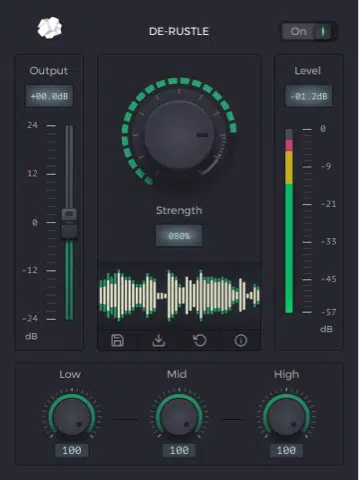Click the Mid label text
Viewport: 360px width, 480px height.
coord(177,374)
